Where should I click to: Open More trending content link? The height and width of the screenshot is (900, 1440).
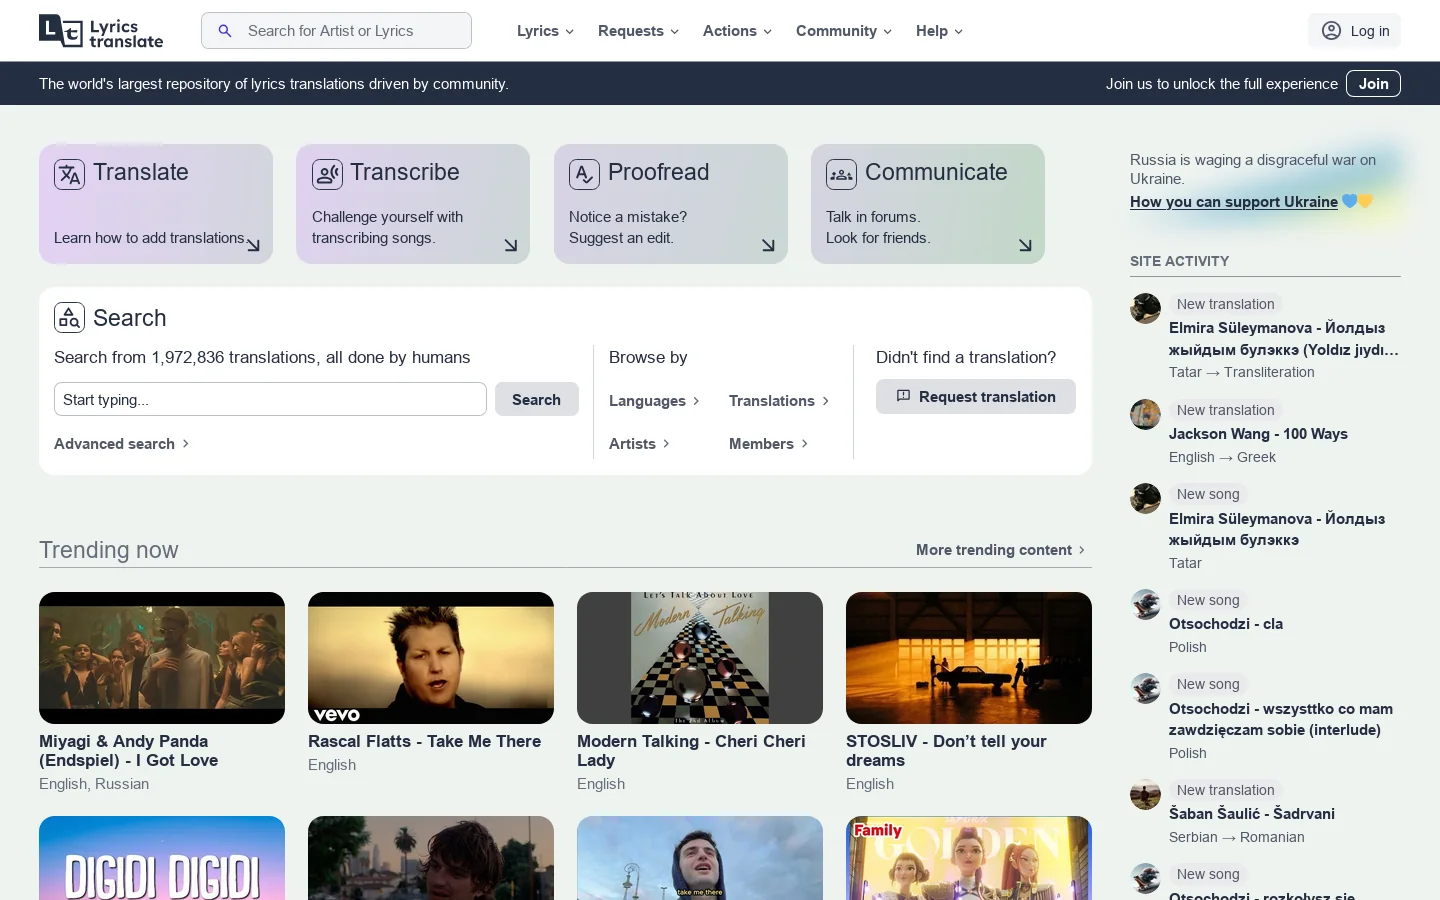click(x=1002, y=550)
